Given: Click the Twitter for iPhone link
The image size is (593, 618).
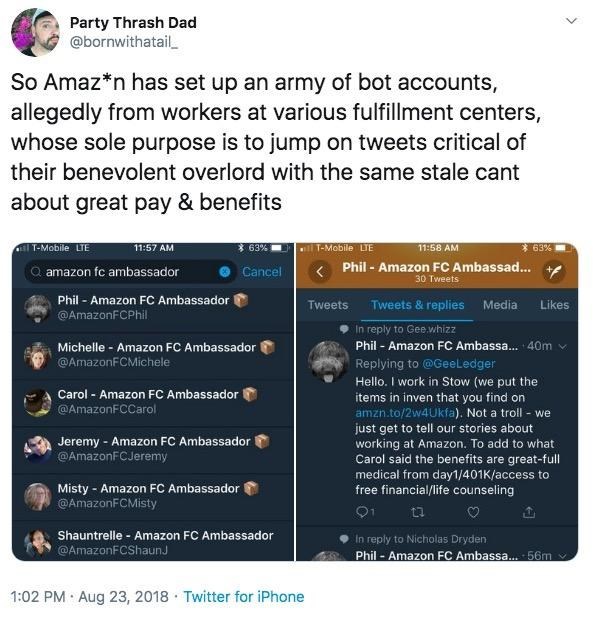Looking at the screenshot, I should pos(244,596).
